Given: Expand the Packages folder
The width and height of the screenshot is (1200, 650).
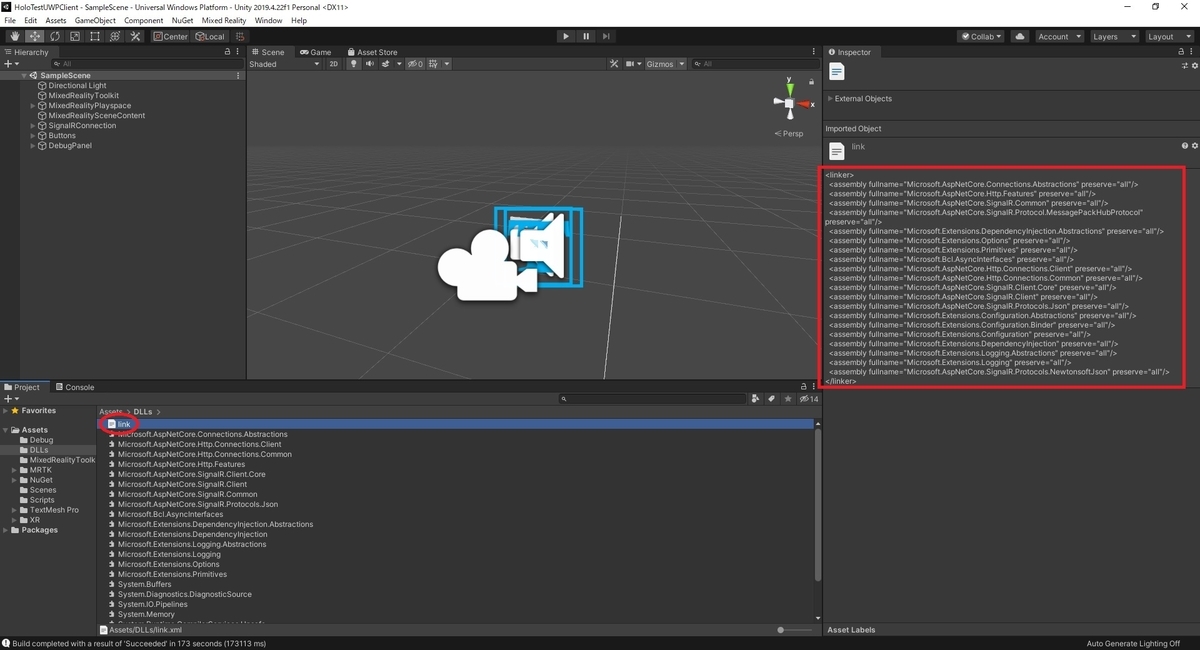Looking at the screenshot, I should 7,530.
